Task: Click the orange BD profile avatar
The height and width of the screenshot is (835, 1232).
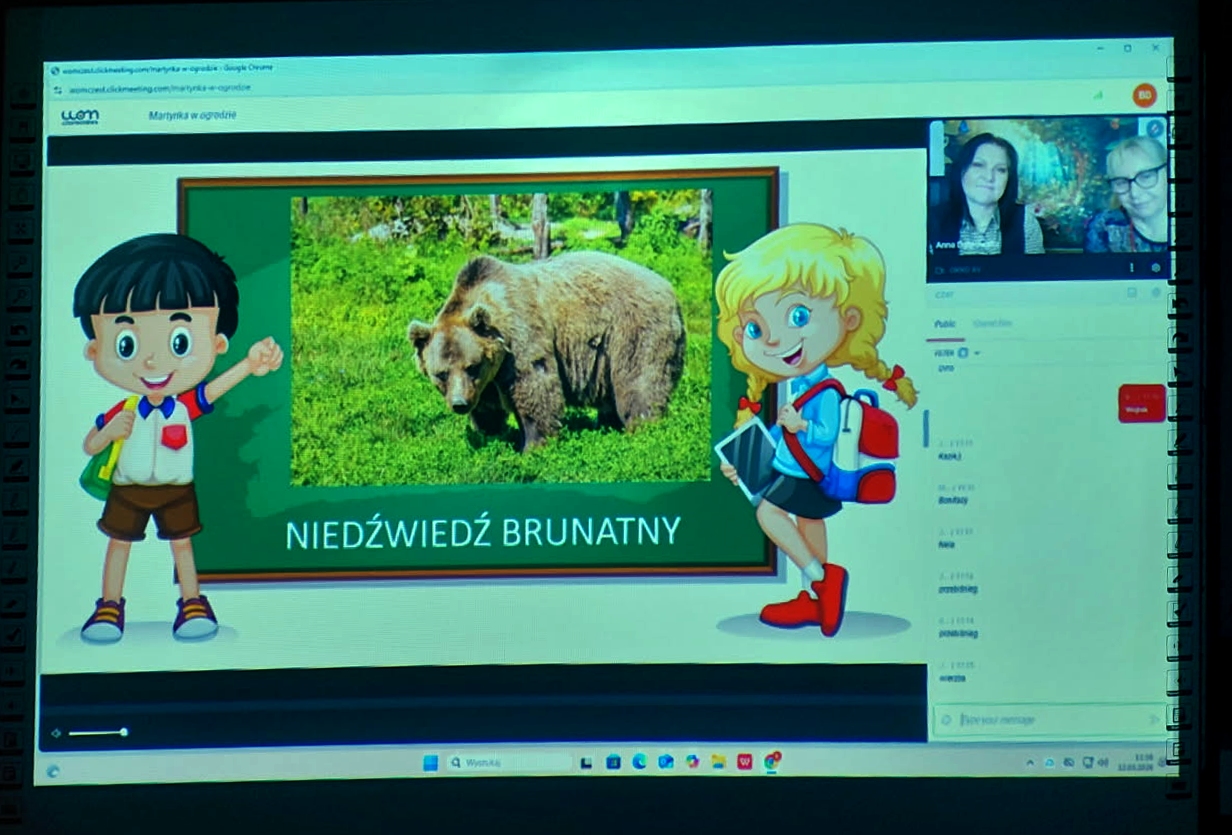Action: (x=1144, y=96)
